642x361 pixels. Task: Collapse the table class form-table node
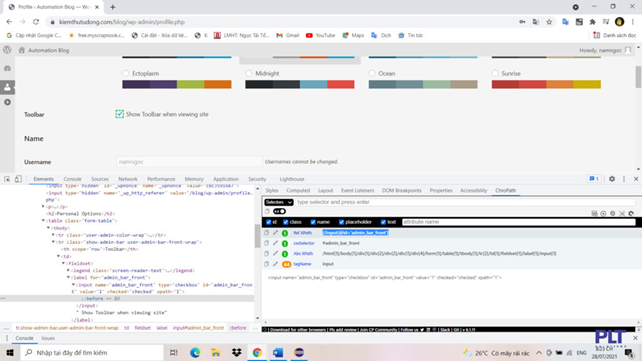coord(43,221)
